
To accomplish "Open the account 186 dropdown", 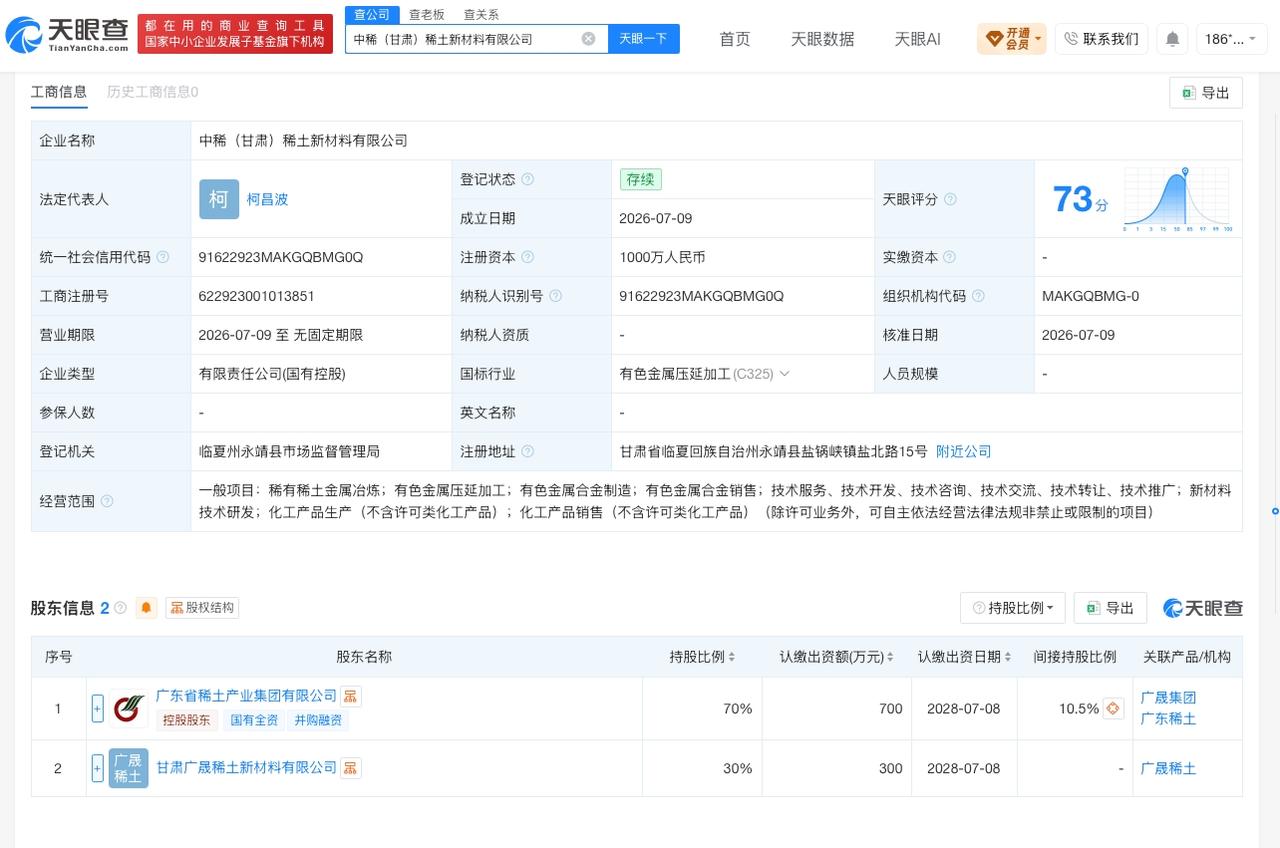I will coord(1231,39).
